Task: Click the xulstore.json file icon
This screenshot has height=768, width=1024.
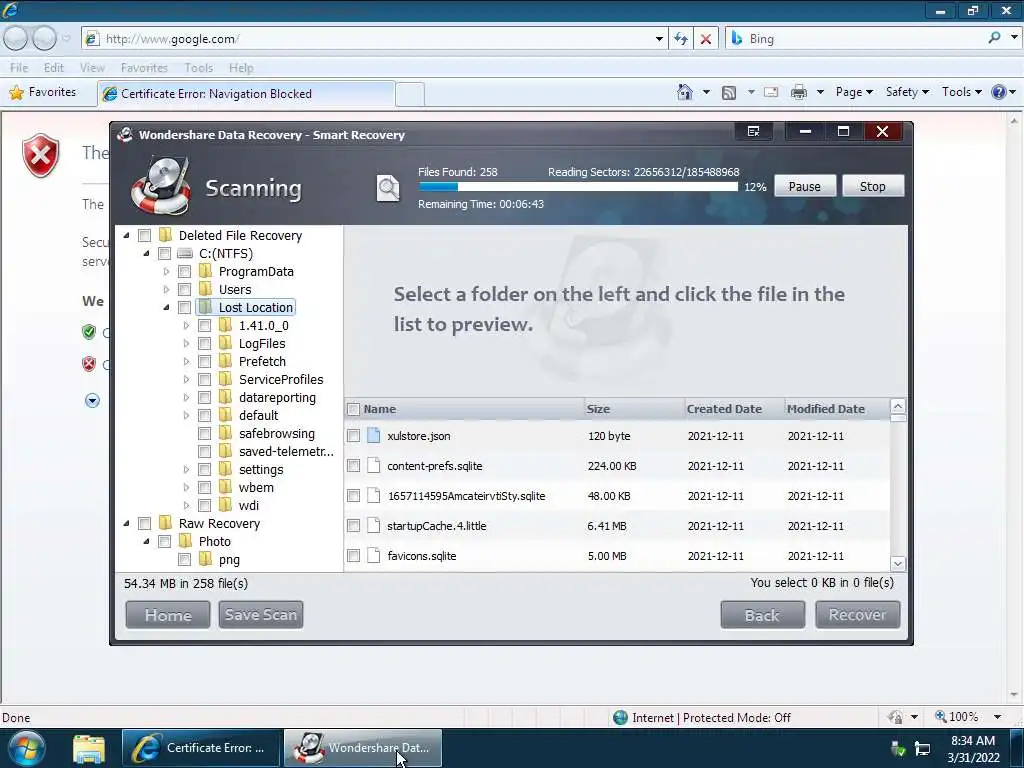Action: (x=374, y=436)
